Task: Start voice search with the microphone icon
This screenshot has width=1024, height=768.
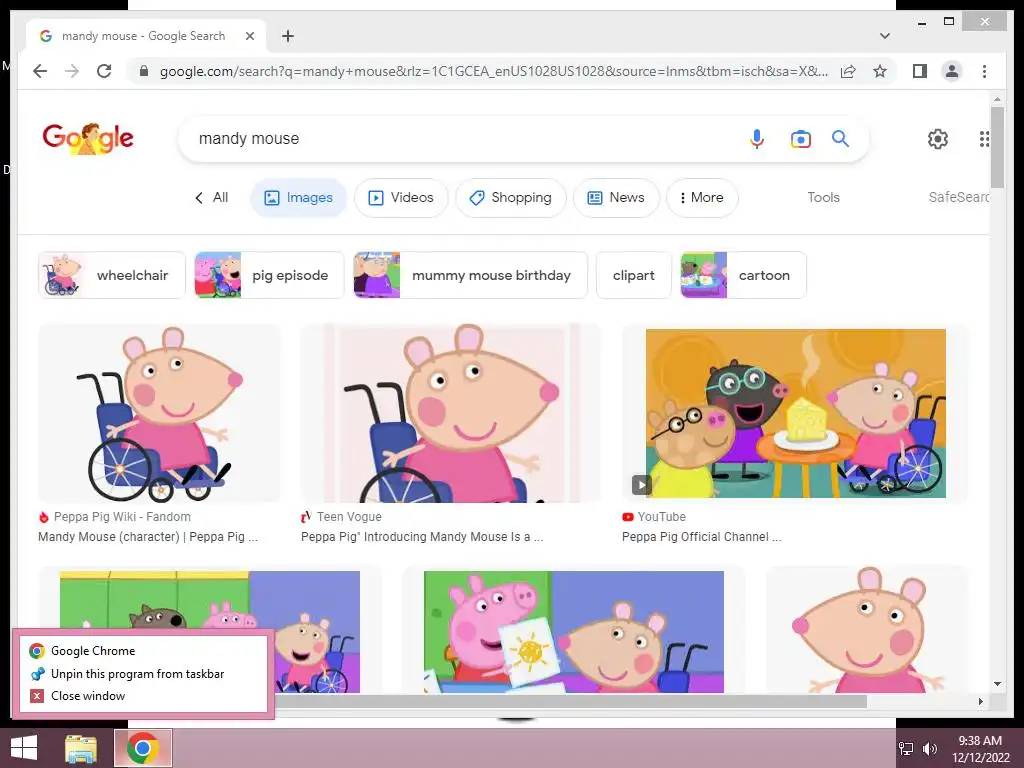Action: (757, 138)
